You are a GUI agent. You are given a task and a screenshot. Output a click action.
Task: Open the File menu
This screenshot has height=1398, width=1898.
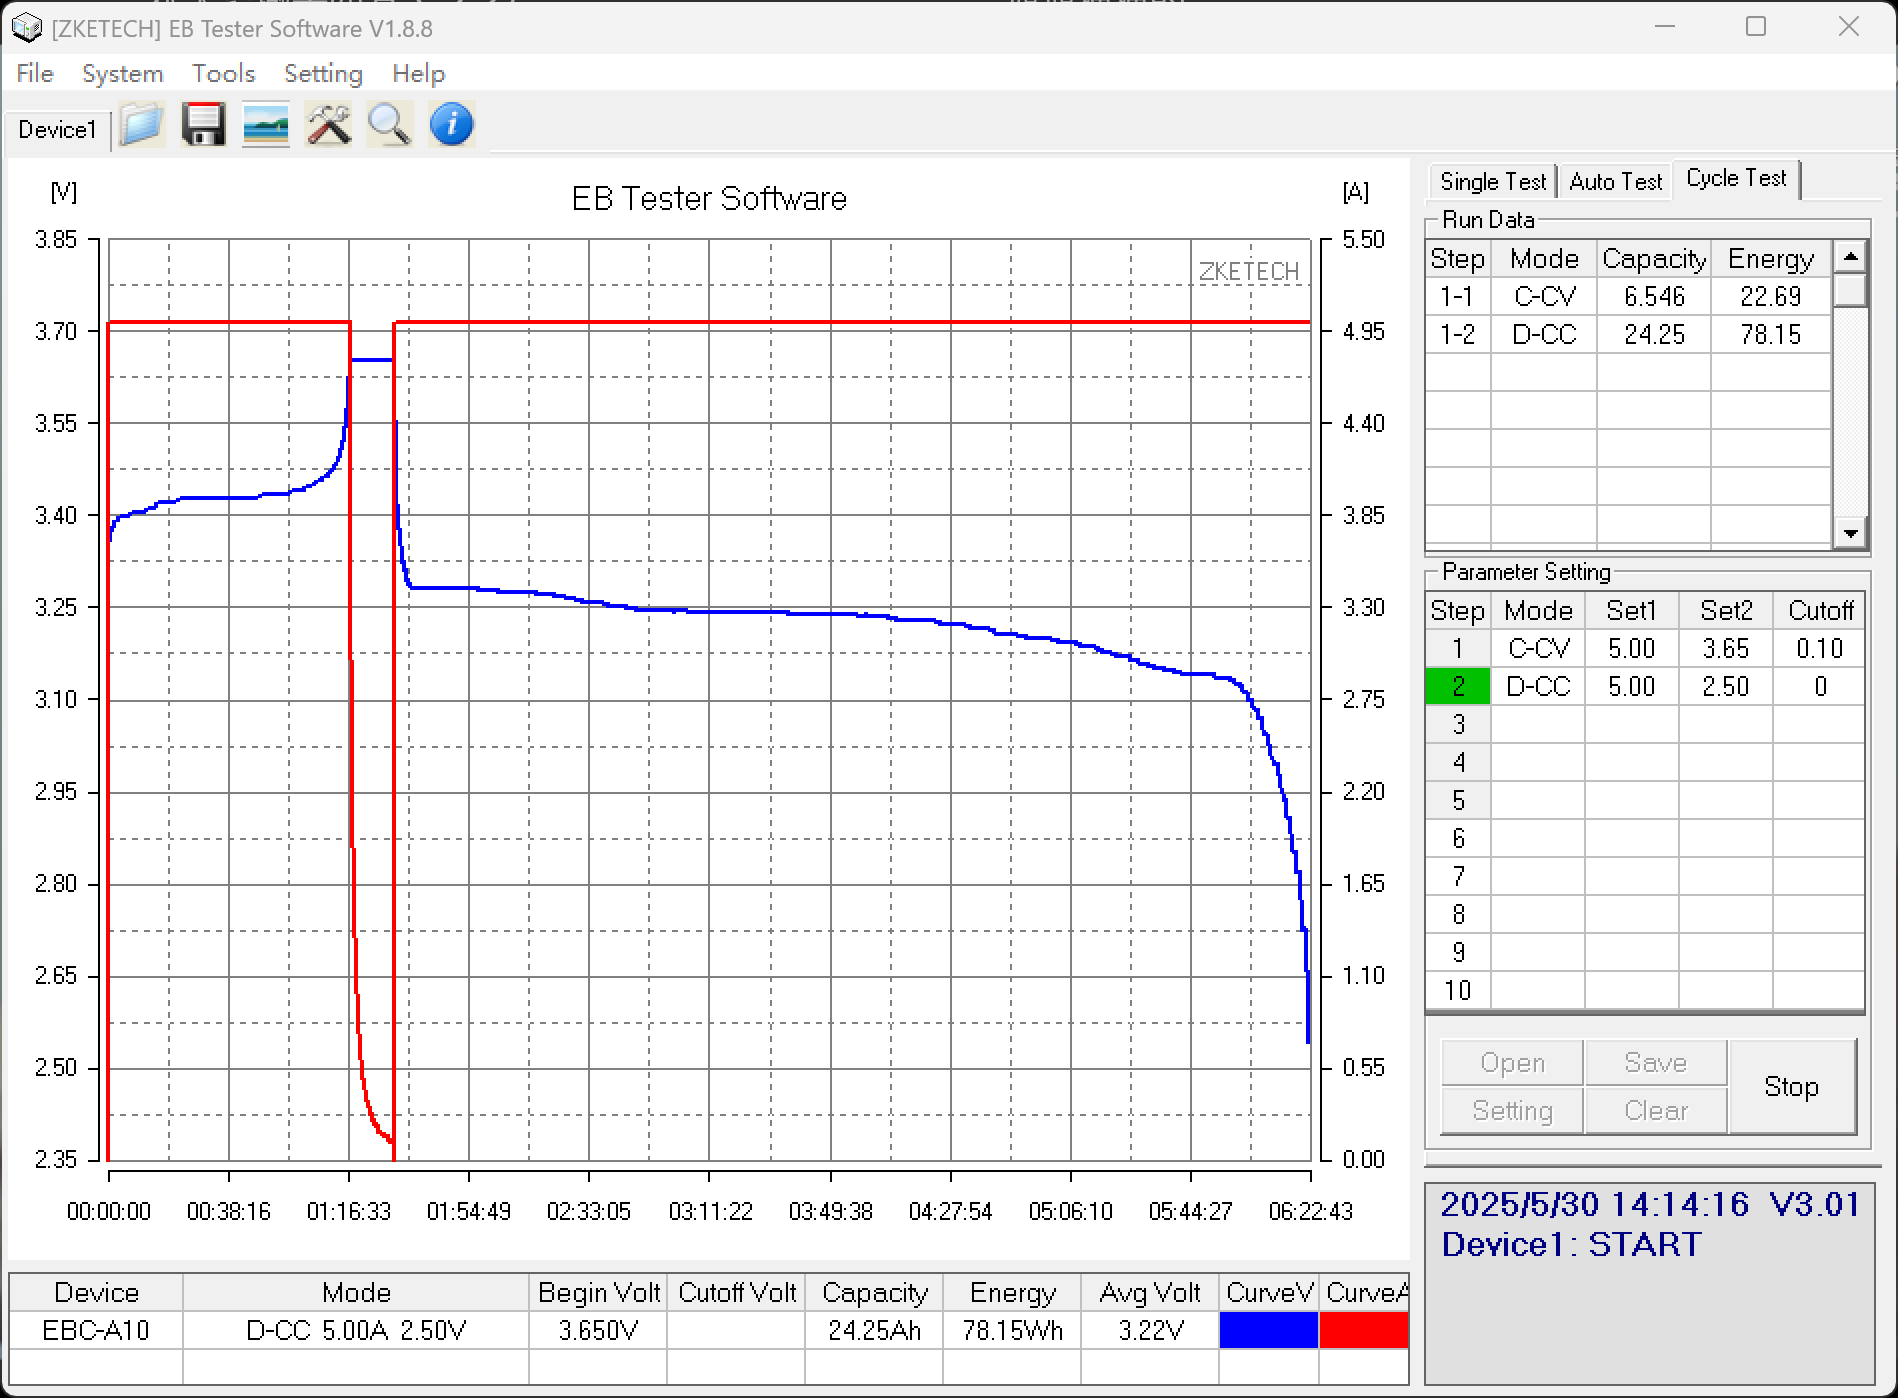35,74
